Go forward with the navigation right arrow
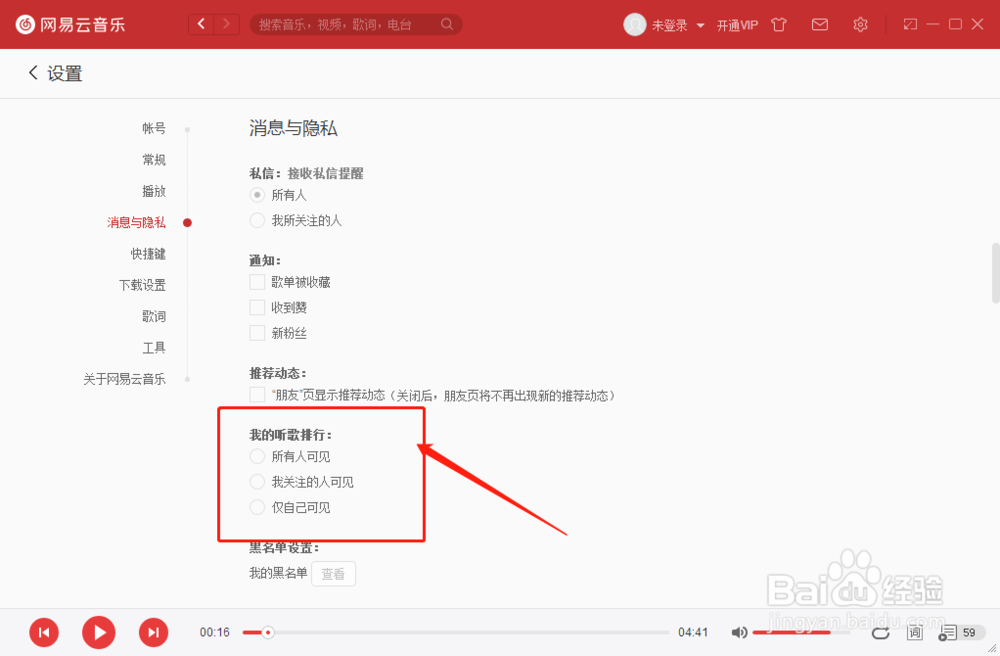This screenshot has width=1000, height=656. tap(226, 24)
